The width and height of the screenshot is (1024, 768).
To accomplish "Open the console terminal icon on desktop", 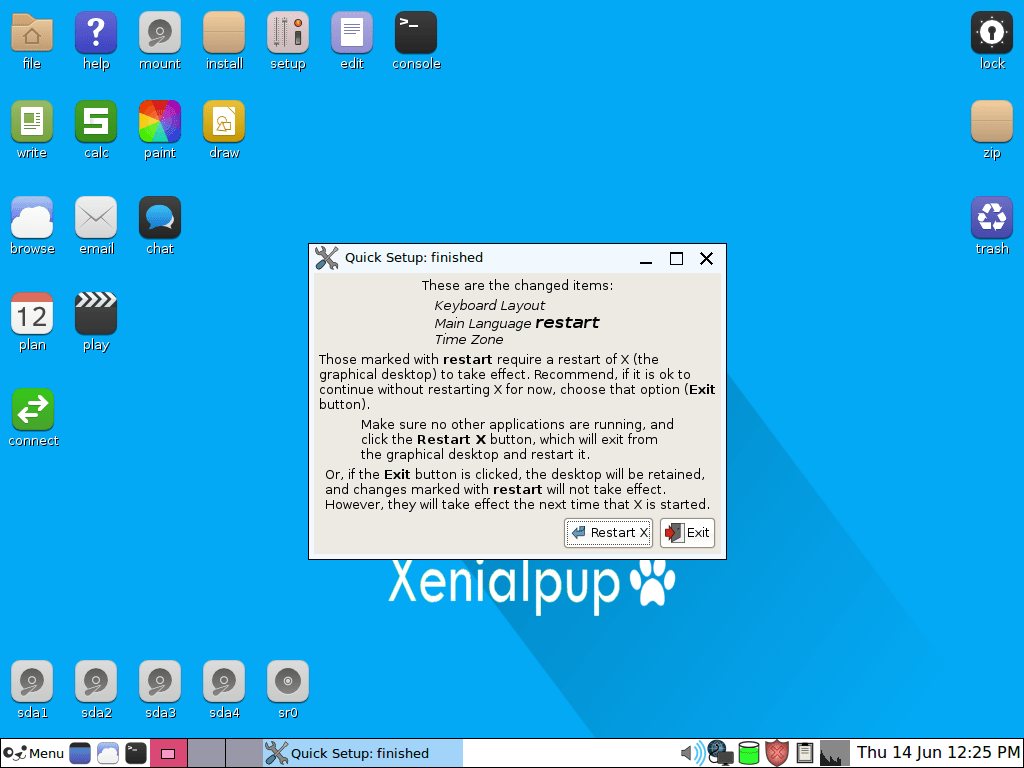I will [x=415, y=33].
